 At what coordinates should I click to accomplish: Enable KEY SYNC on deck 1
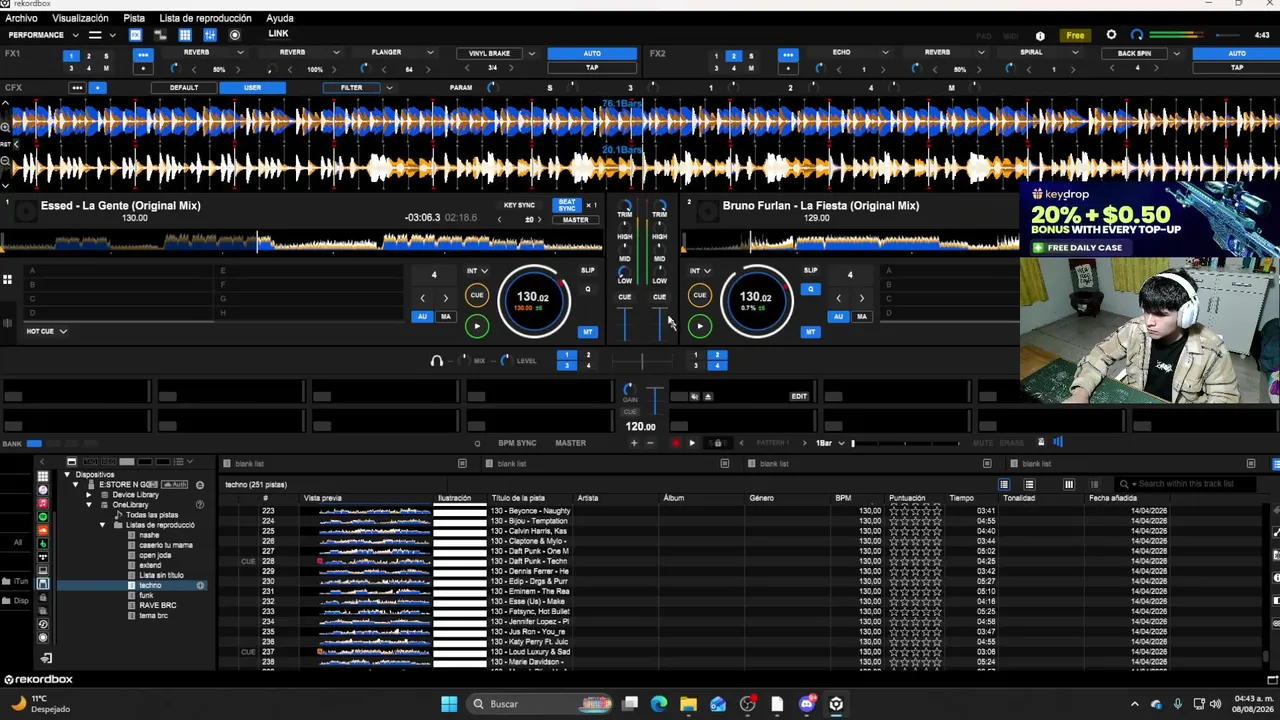pyautogui.click(x=519, y=205)
